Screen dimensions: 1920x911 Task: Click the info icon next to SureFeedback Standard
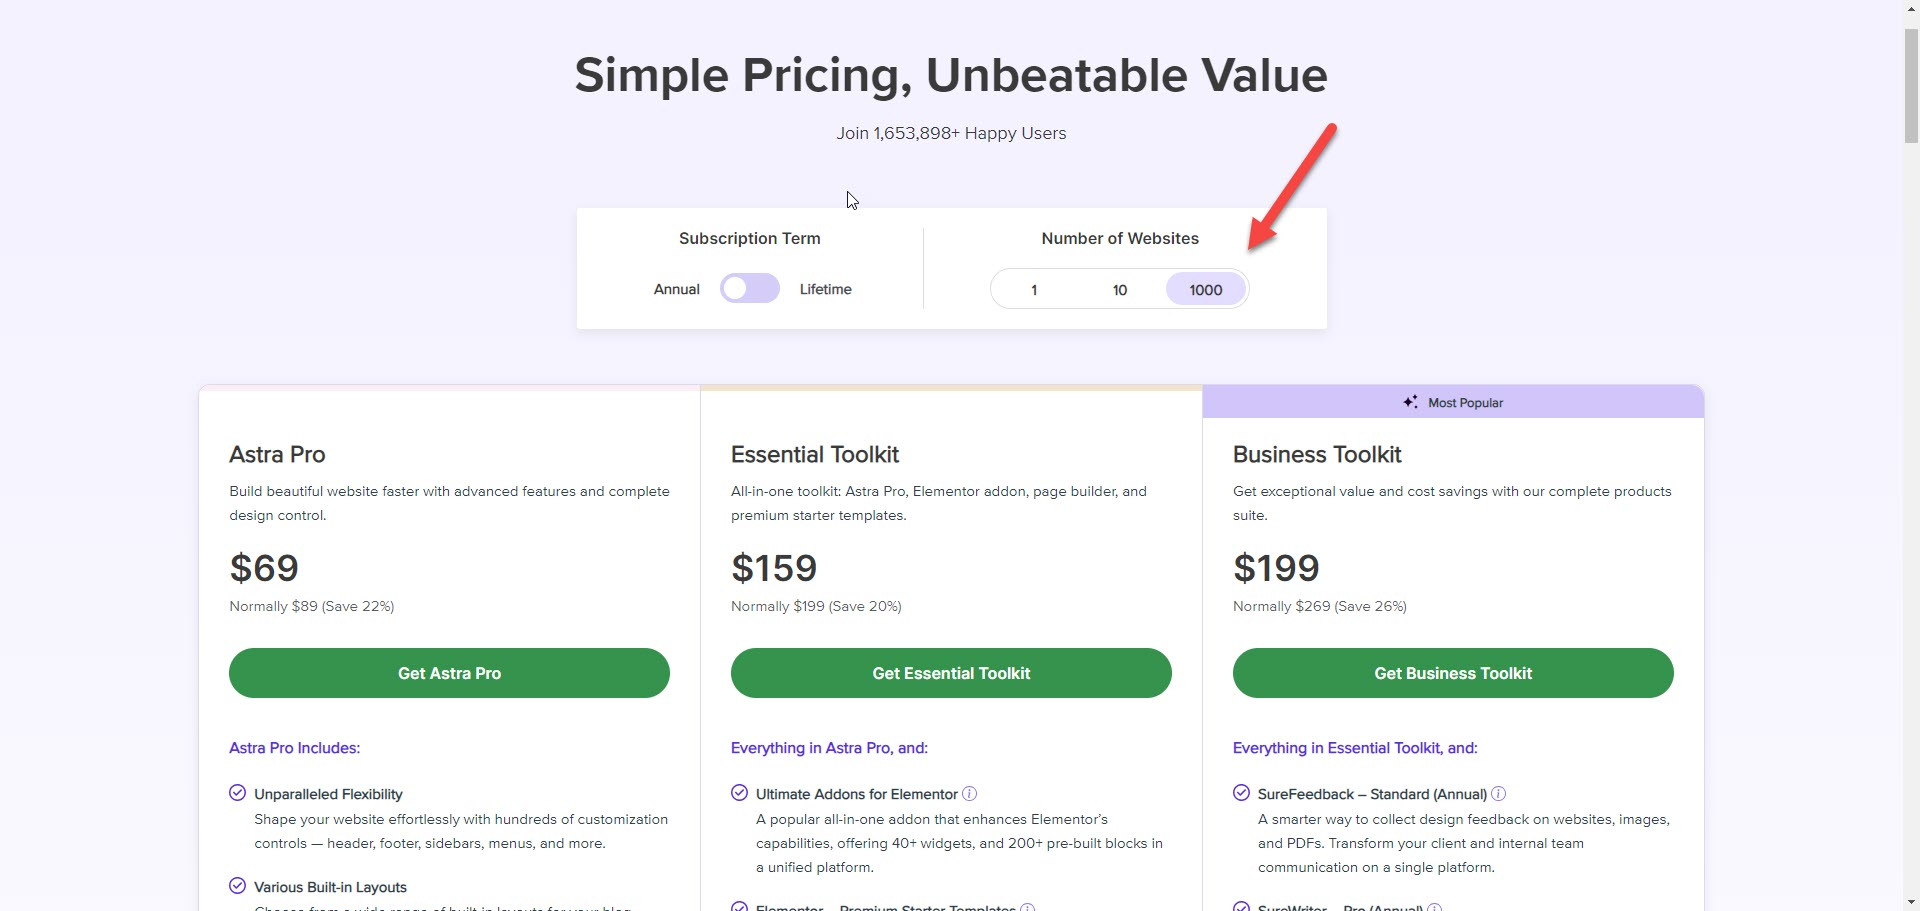point(1498,794)
